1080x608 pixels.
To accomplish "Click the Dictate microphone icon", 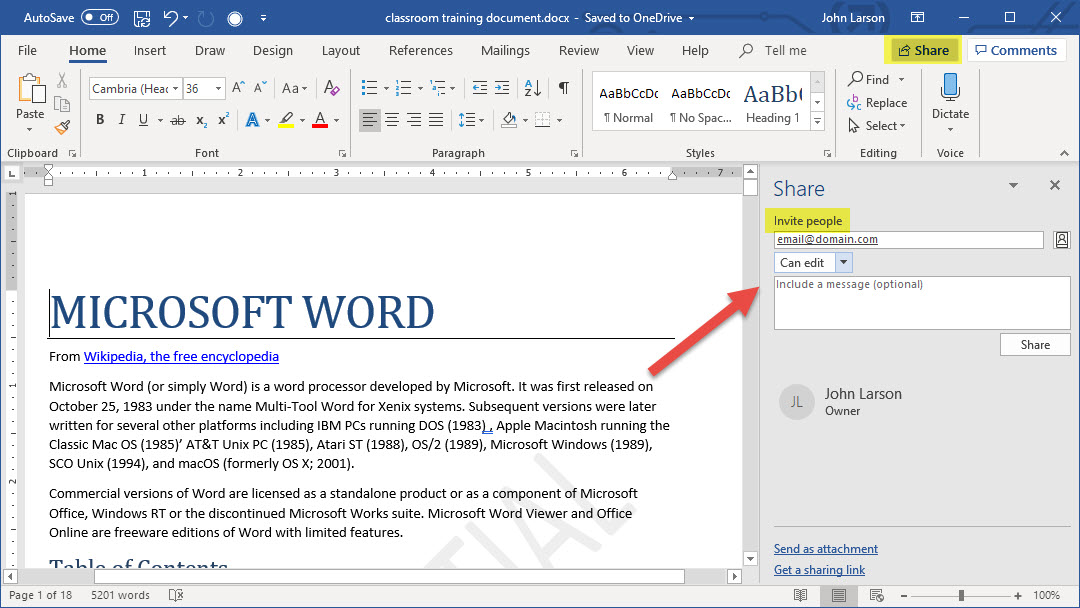I will [950, 88].
